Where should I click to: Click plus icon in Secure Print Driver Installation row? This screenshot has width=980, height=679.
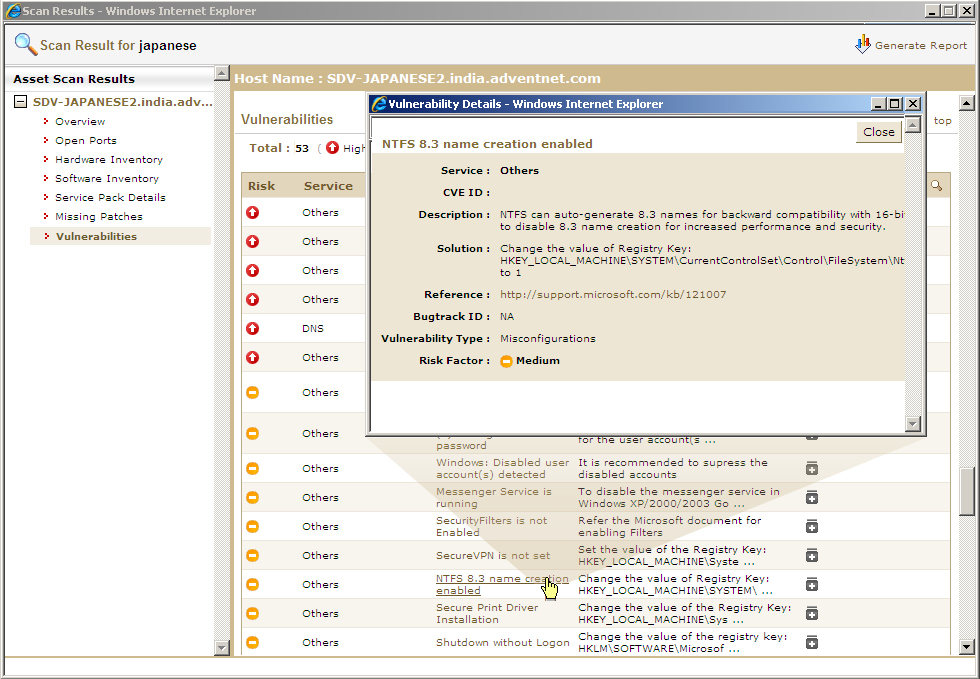pyautogui.click(x=812, y=614)
